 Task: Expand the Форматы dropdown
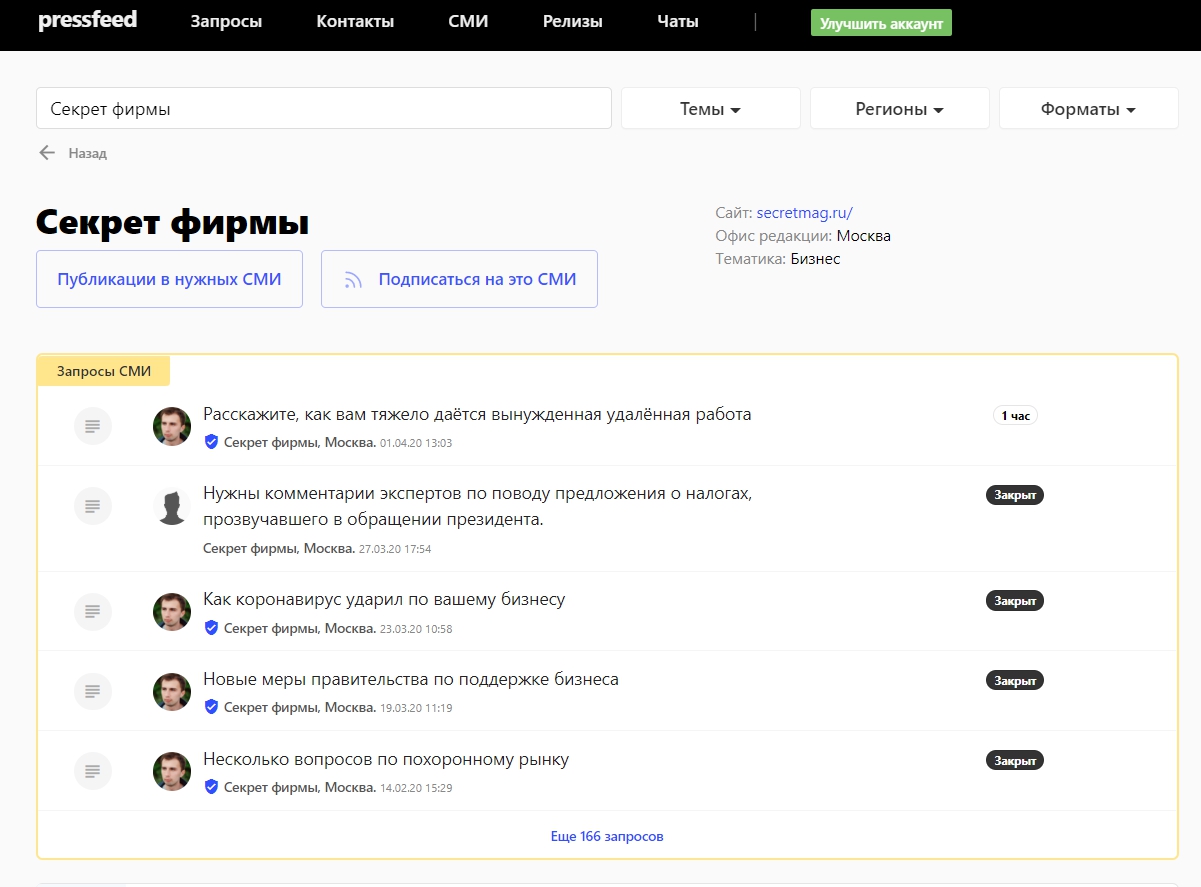coord(1088,109)
